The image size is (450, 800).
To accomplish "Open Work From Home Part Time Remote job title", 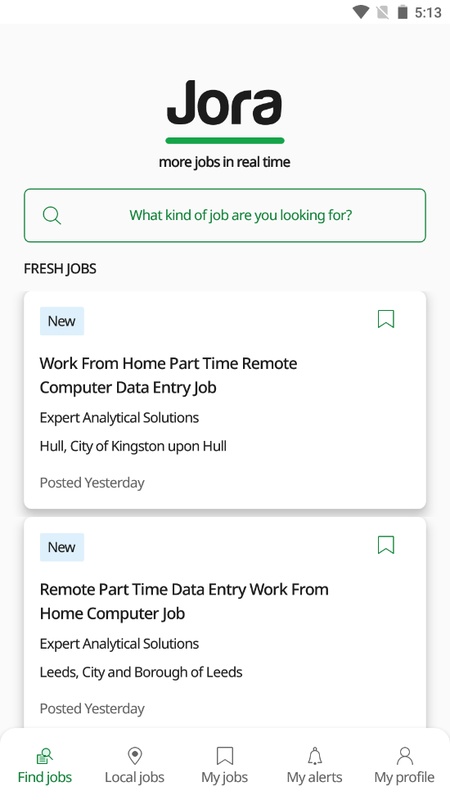I will click(x=168, y=376).
